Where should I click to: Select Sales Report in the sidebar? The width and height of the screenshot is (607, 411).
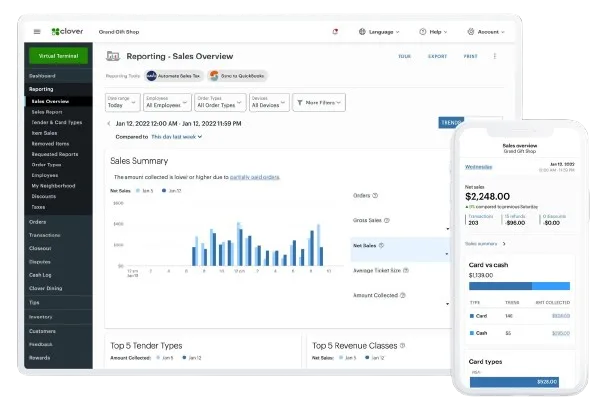click(x=46, y=112)
